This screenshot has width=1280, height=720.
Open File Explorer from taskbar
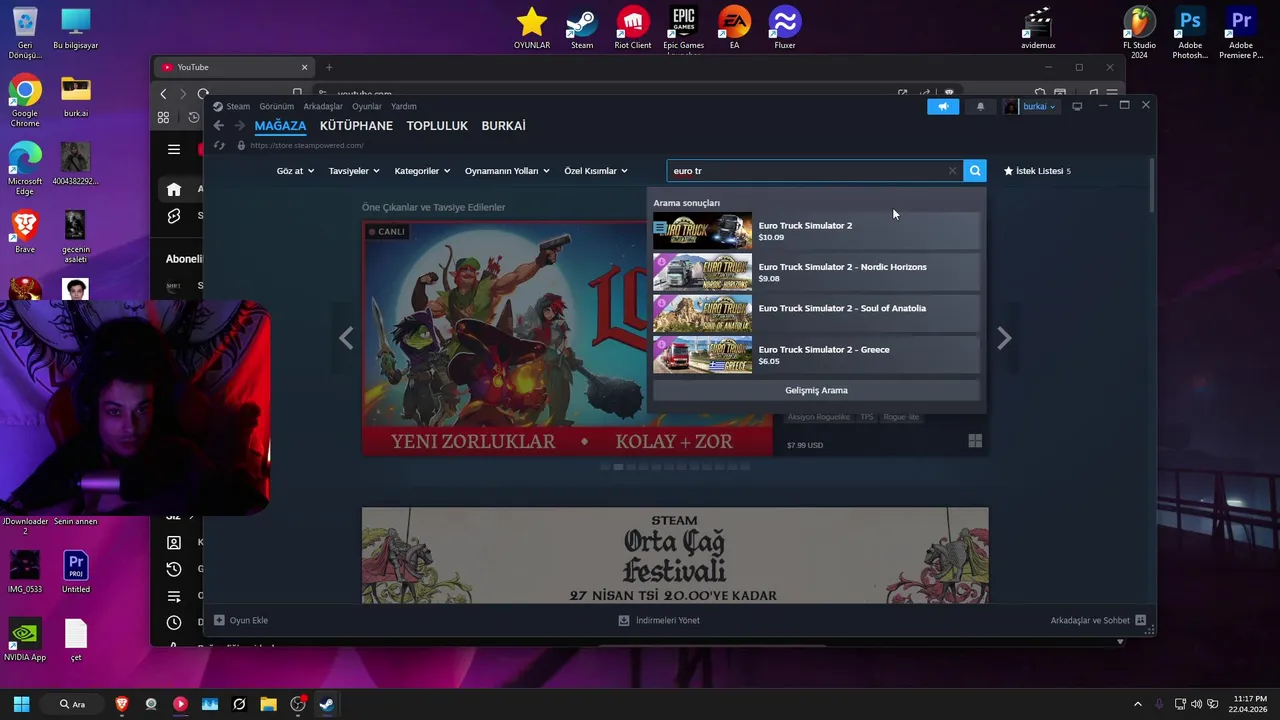pyautogui.click(x=268, y=704)
